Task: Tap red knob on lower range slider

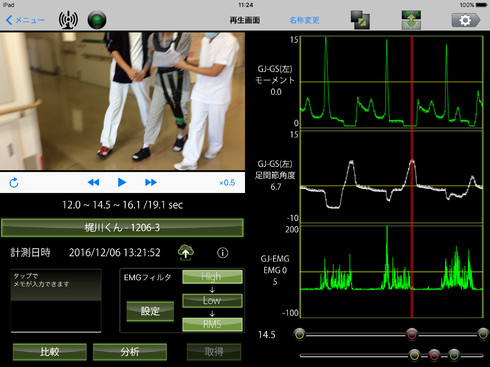Action: (x=434, y=355)
